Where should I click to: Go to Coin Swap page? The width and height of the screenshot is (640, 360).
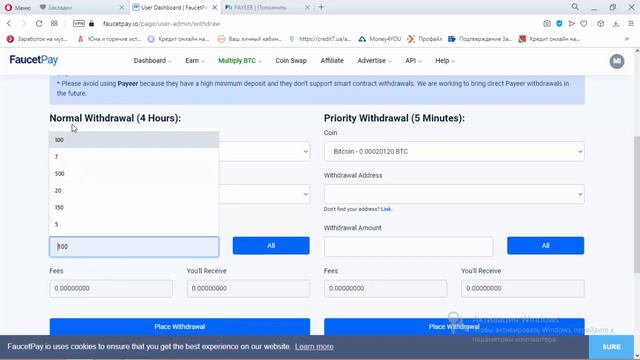click(291, 60)
